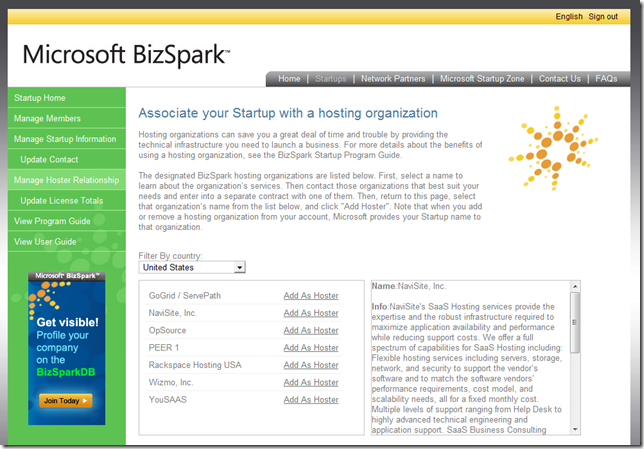Screen dimensions: 644x449
Task: Click the BizSparkDB Get visible banner
Action: (x=67, y=348)
